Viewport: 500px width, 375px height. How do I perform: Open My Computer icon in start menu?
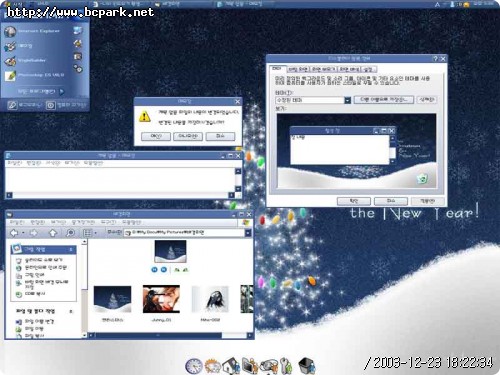pos(77,31)
